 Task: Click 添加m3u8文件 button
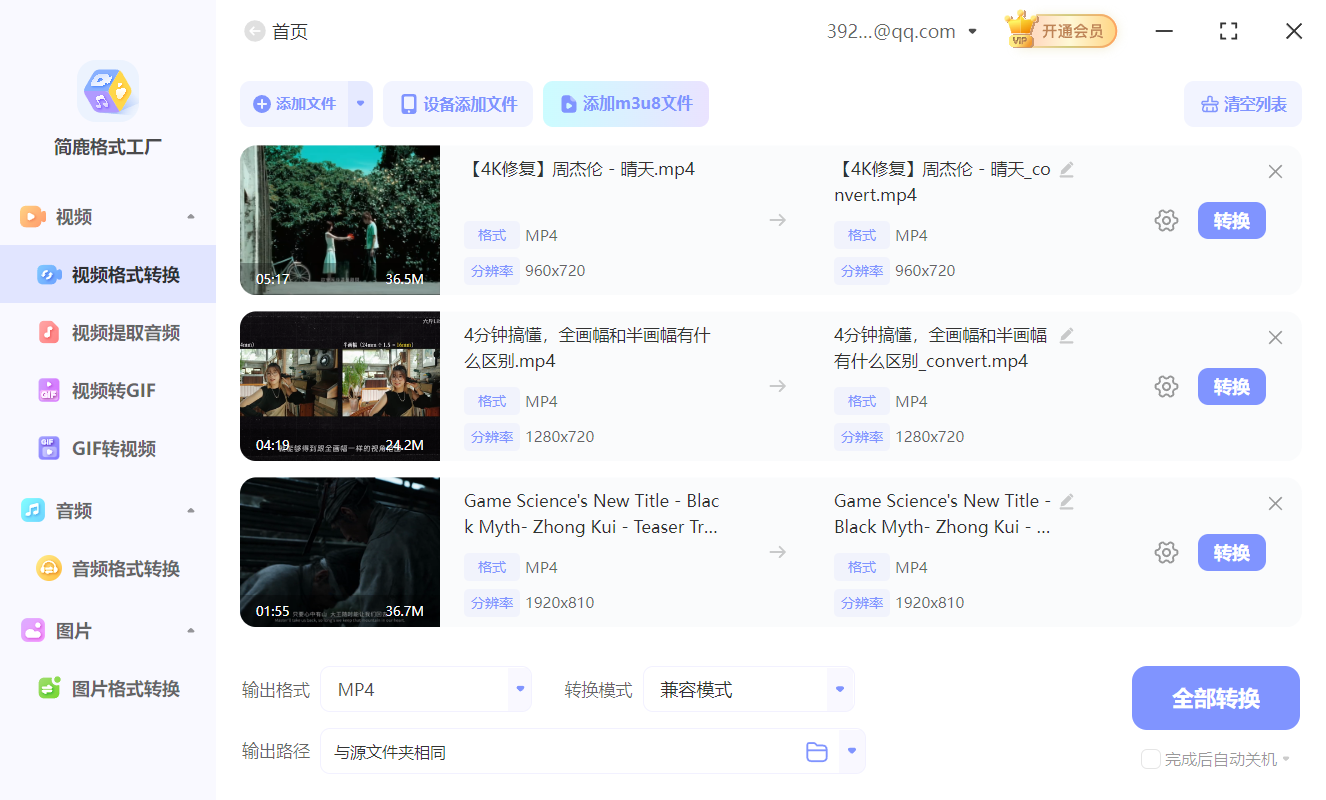[x=626, y=104]
